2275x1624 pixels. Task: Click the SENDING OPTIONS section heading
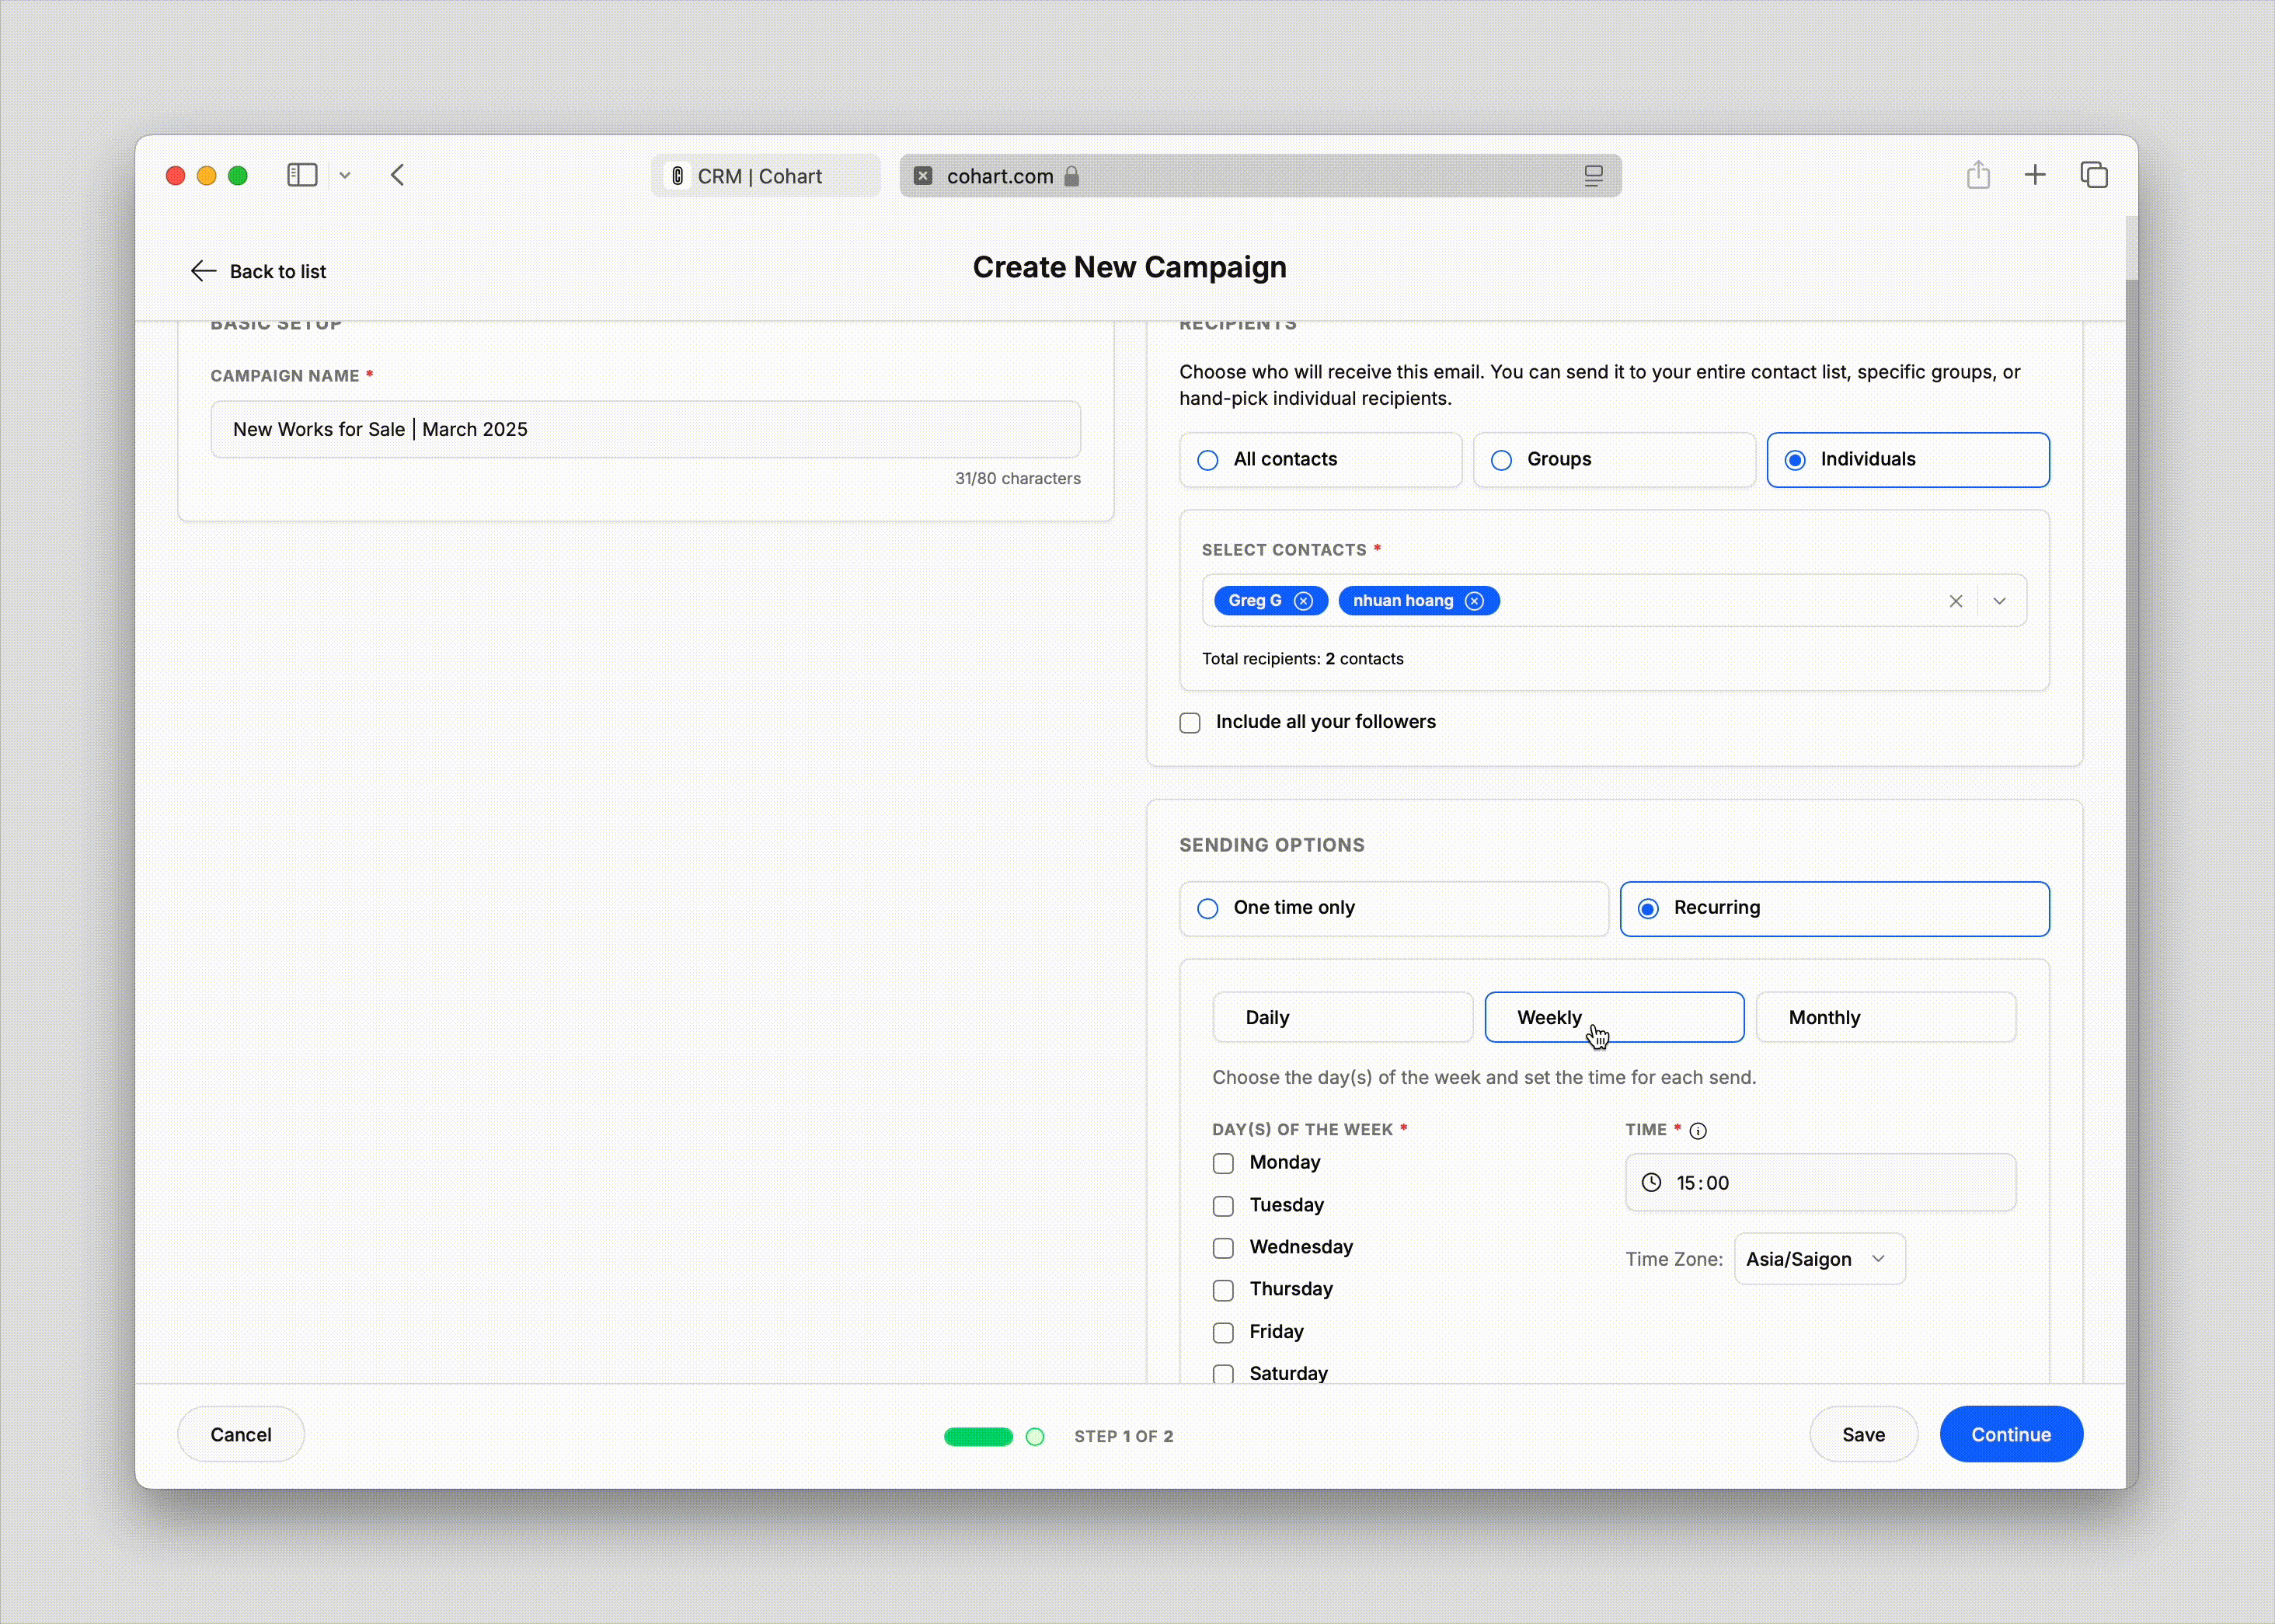1271,845
